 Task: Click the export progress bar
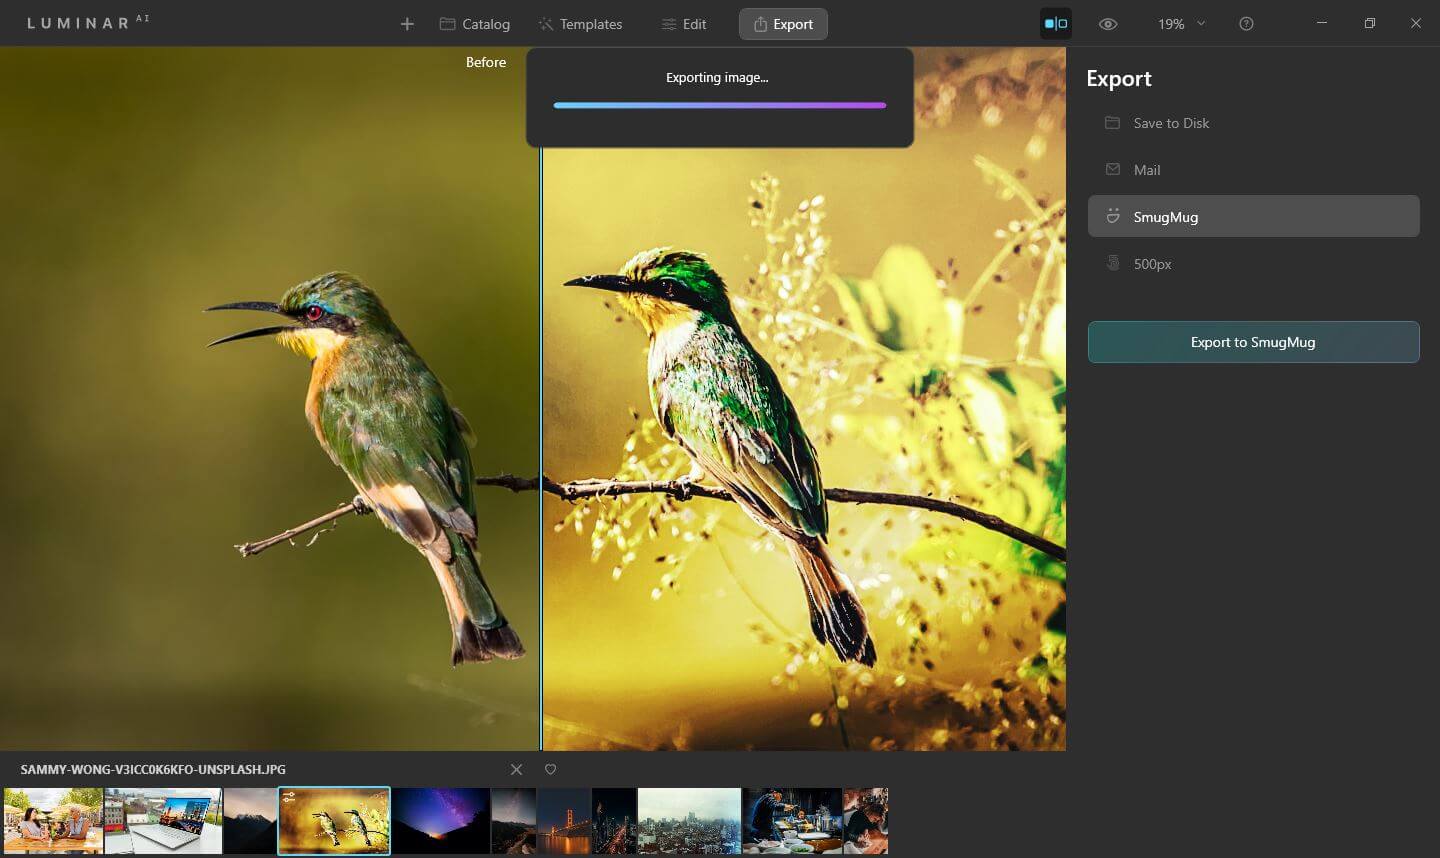[719, 104]
